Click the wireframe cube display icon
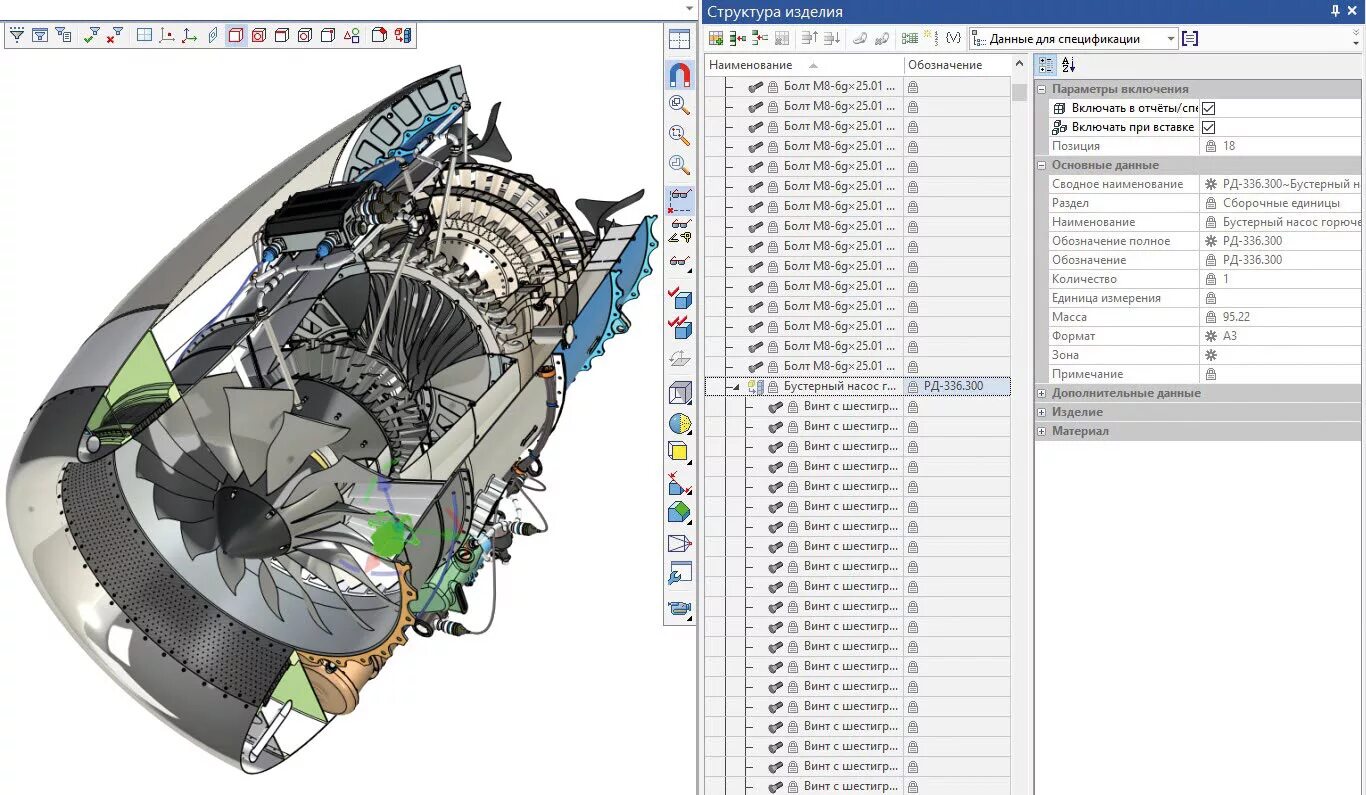 pyautogui.click(x=680, y=393)
